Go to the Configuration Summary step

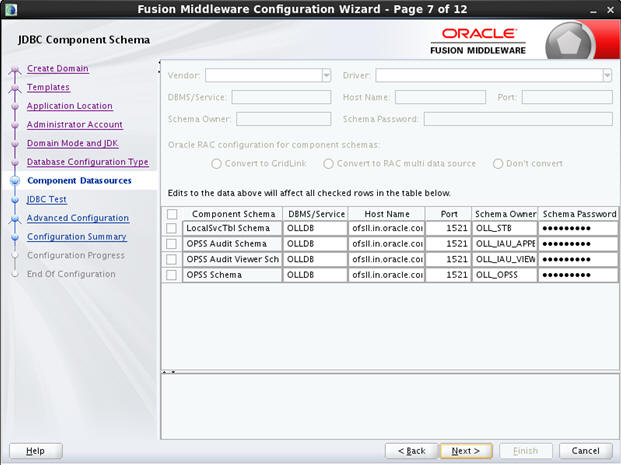(x=77, y=236)
